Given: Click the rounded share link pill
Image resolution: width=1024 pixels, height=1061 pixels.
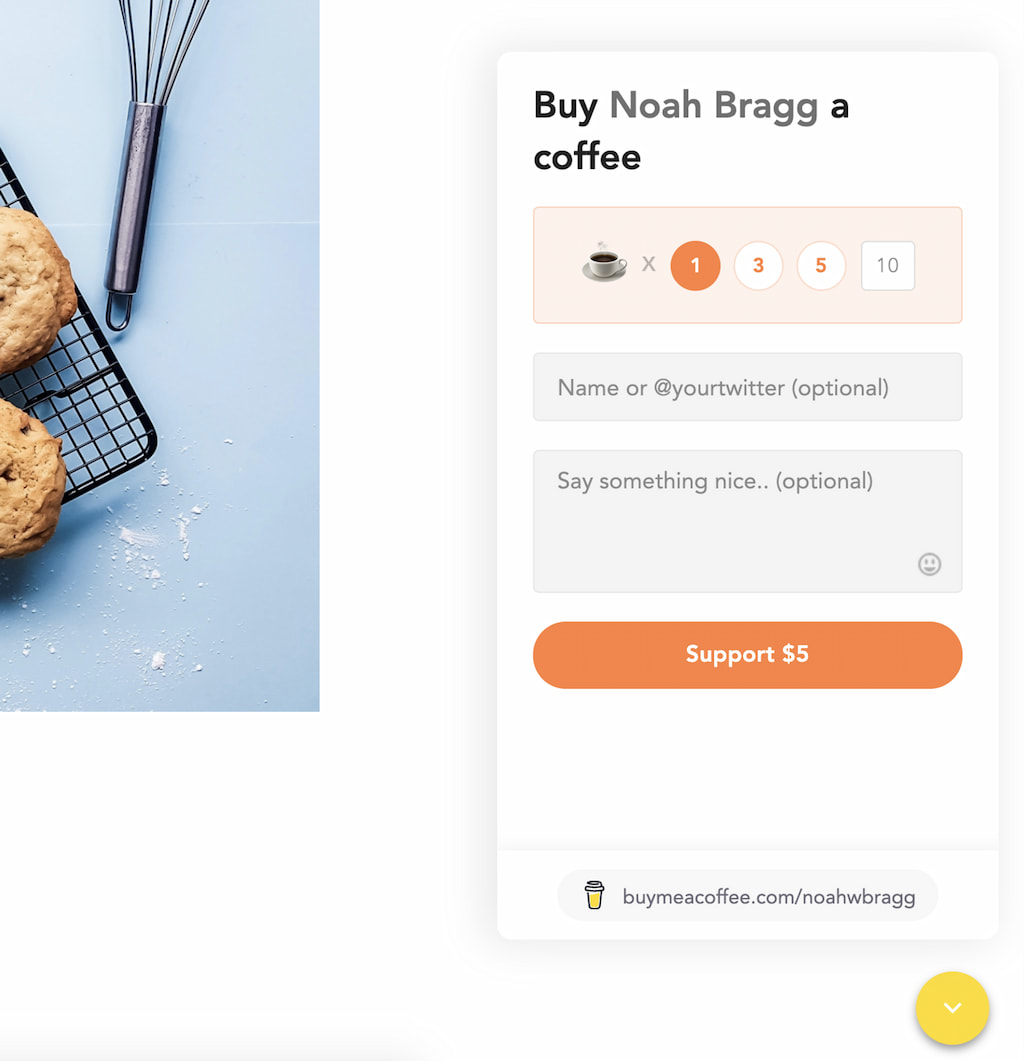Looking at the screenshot, I should point(747,896).
